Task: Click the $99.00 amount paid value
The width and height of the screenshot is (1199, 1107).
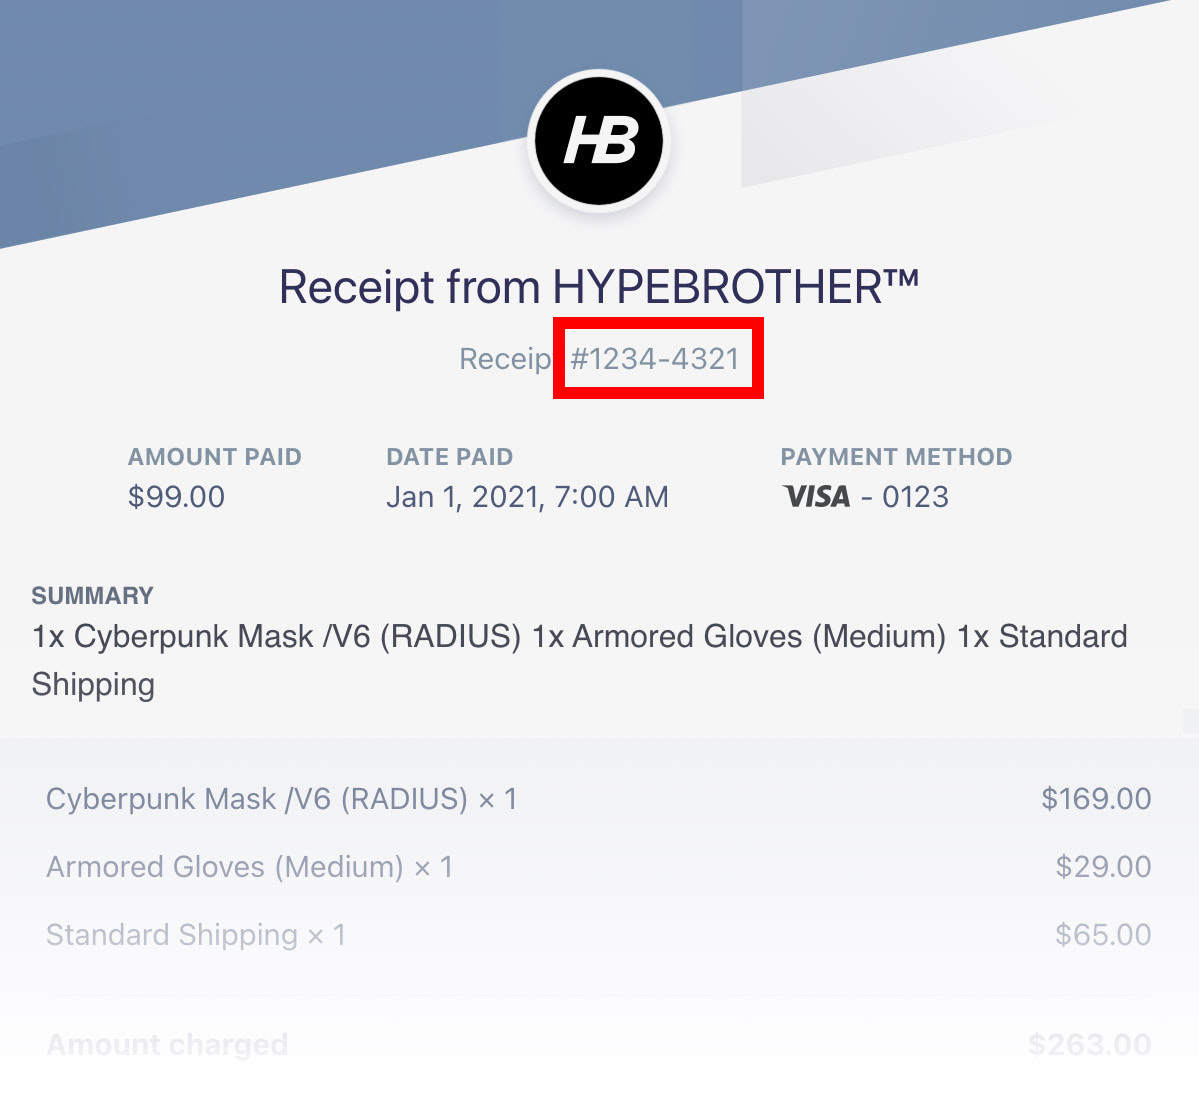Action: (177, 497)
